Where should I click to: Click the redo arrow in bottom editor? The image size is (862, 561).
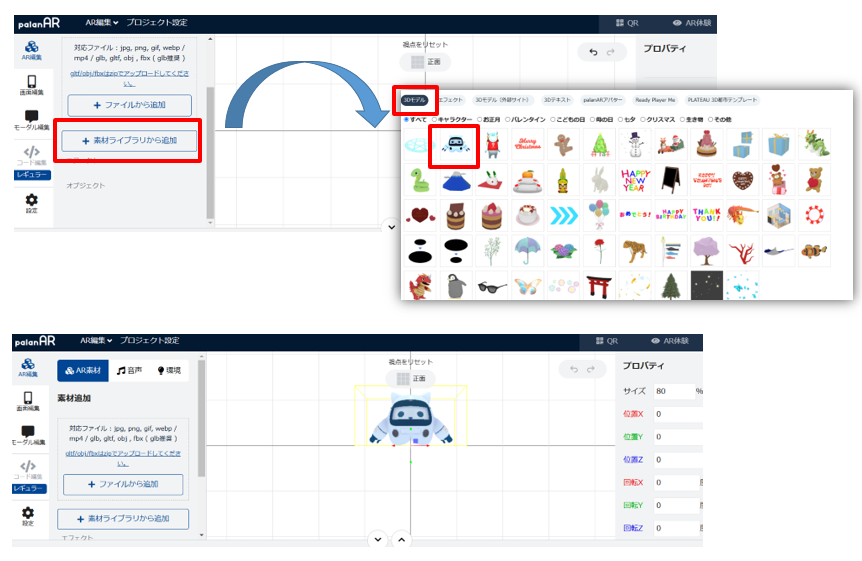coord(591,369)
